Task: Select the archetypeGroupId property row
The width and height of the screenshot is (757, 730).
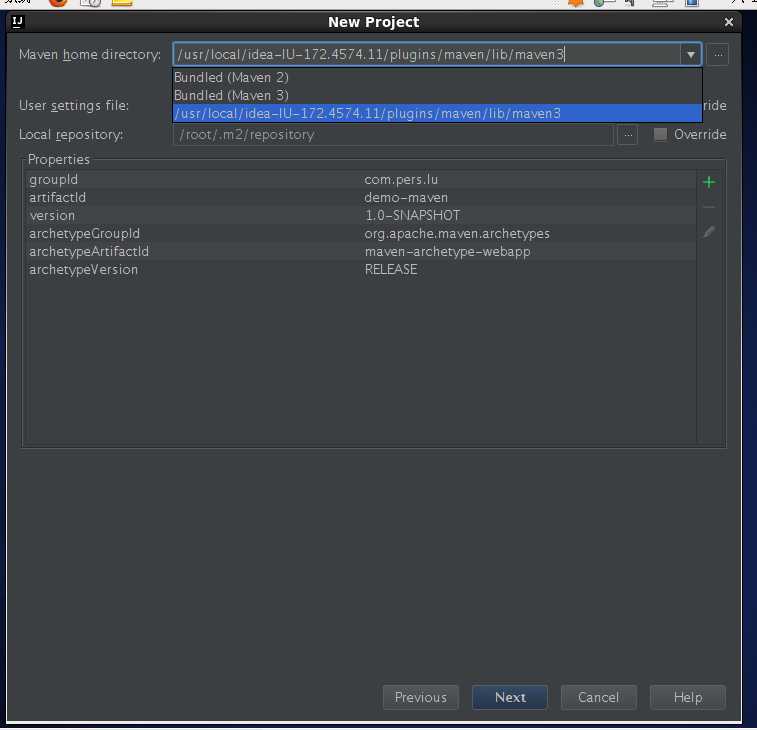Action: tap(362, 234)
